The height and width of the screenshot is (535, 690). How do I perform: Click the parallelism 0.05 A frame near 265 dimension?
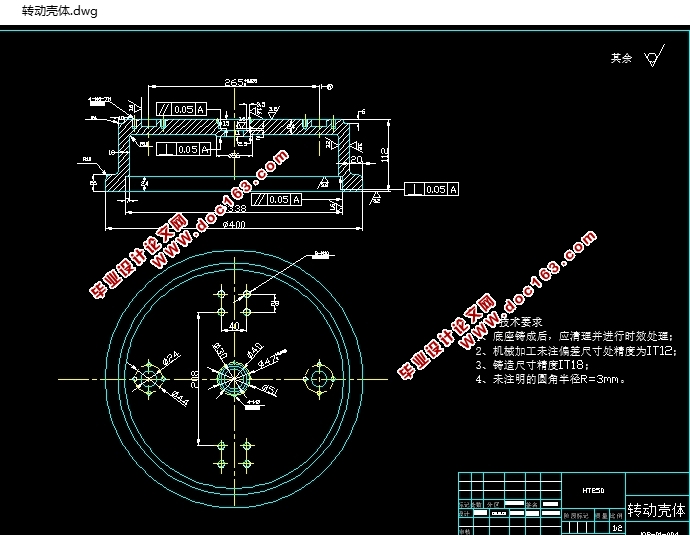tap(181, 109)
